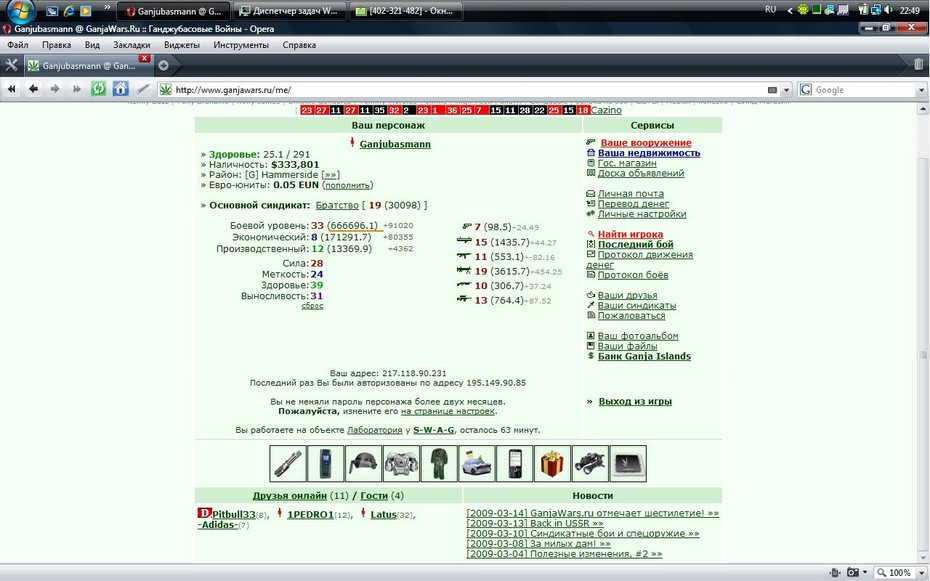
Task: Open the car inventory item
Action: tap(477, 464)
